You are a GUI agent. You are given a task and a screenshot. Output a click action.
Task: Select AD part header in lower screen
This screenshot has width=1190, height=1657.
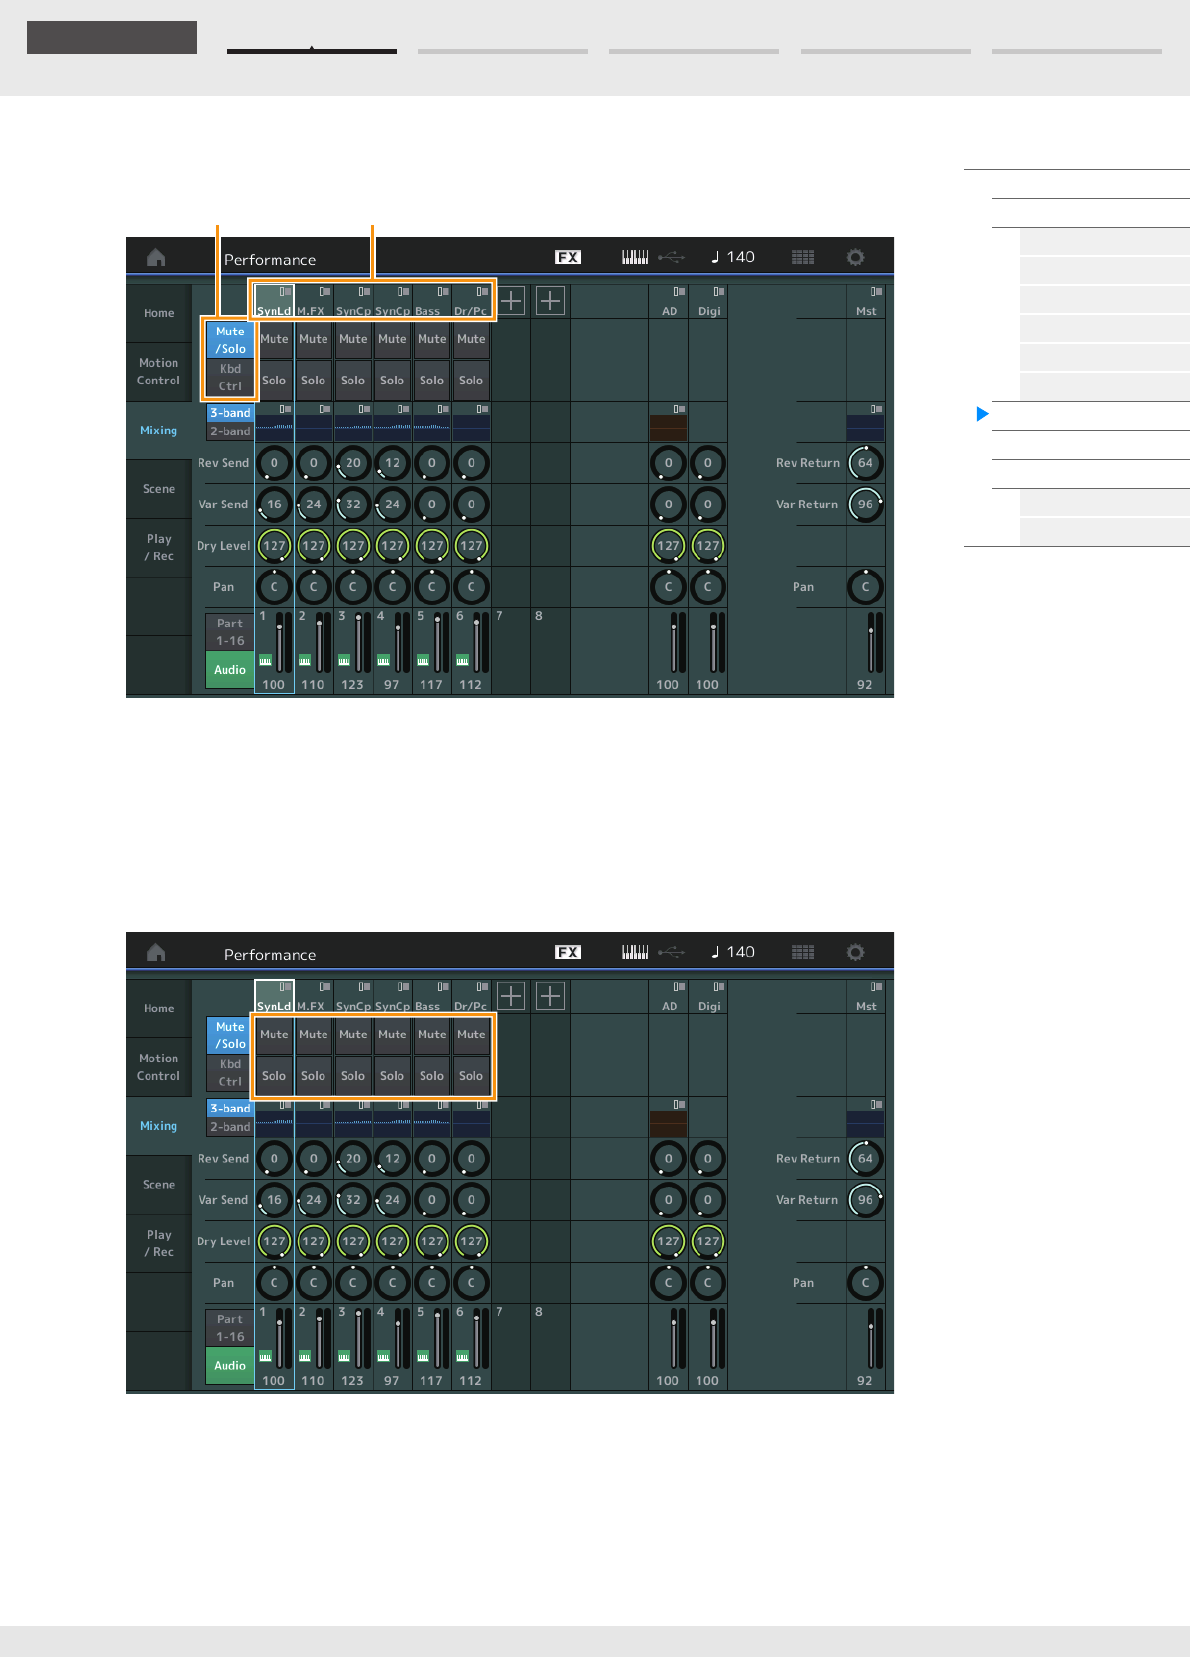(669, 997)
